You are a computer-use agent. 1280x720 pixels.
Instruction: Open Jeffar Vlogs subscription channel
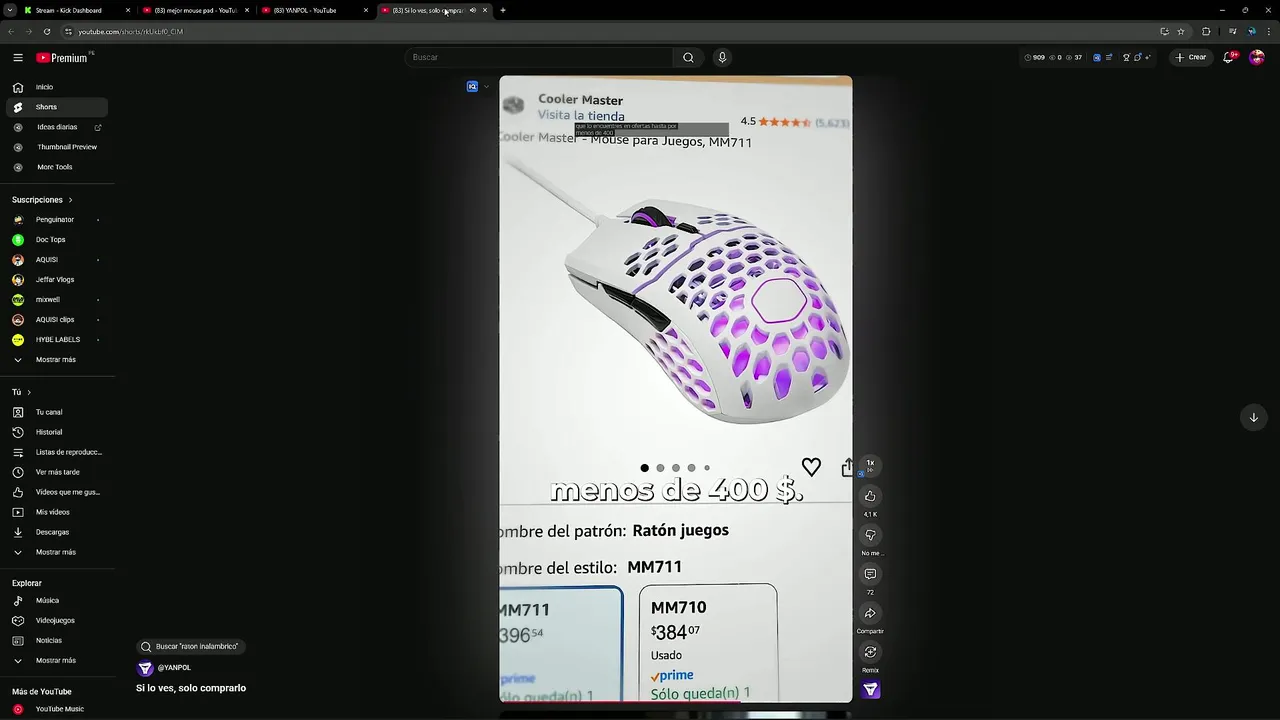click(57, 279)
